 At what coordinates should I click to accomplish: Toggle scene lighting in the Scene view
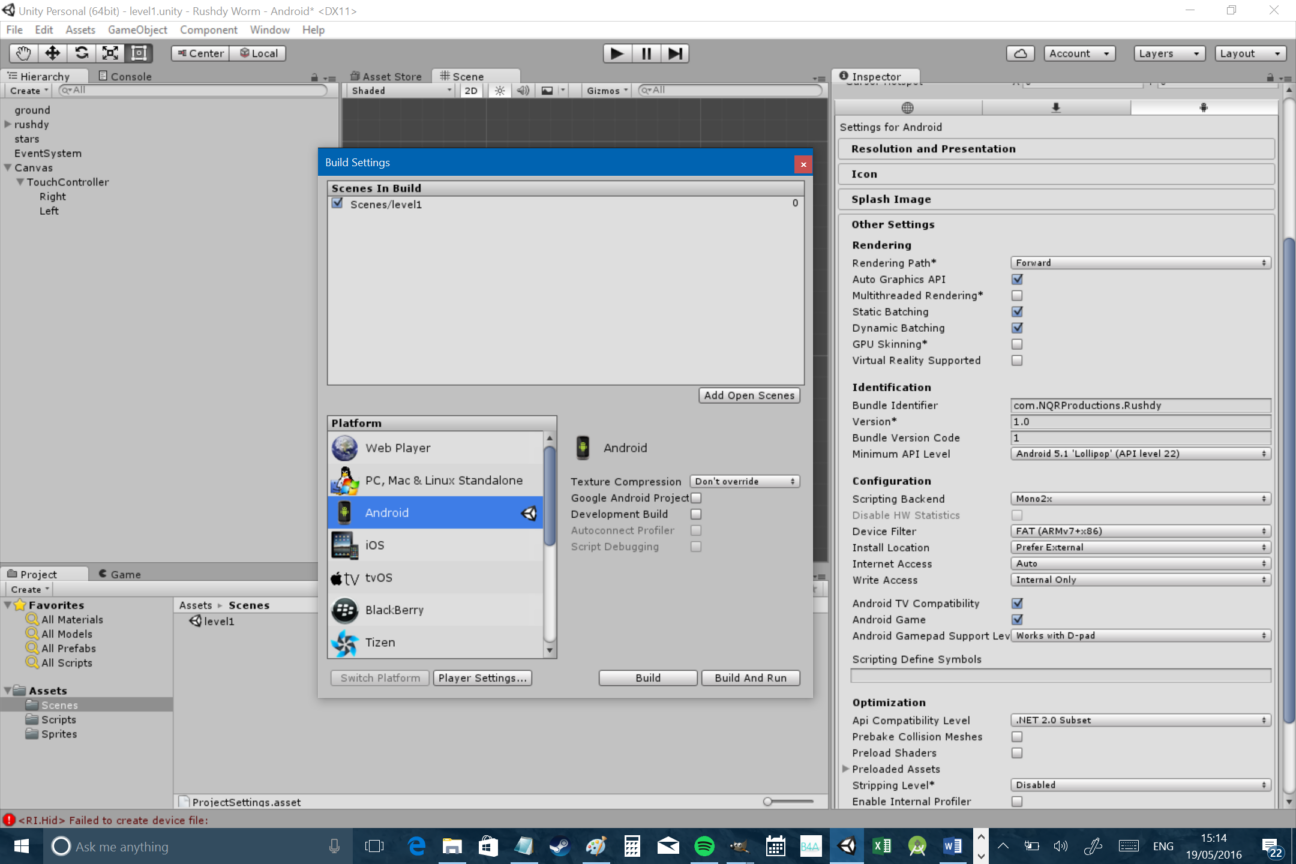pyautogui.click(x=498, y=90)
